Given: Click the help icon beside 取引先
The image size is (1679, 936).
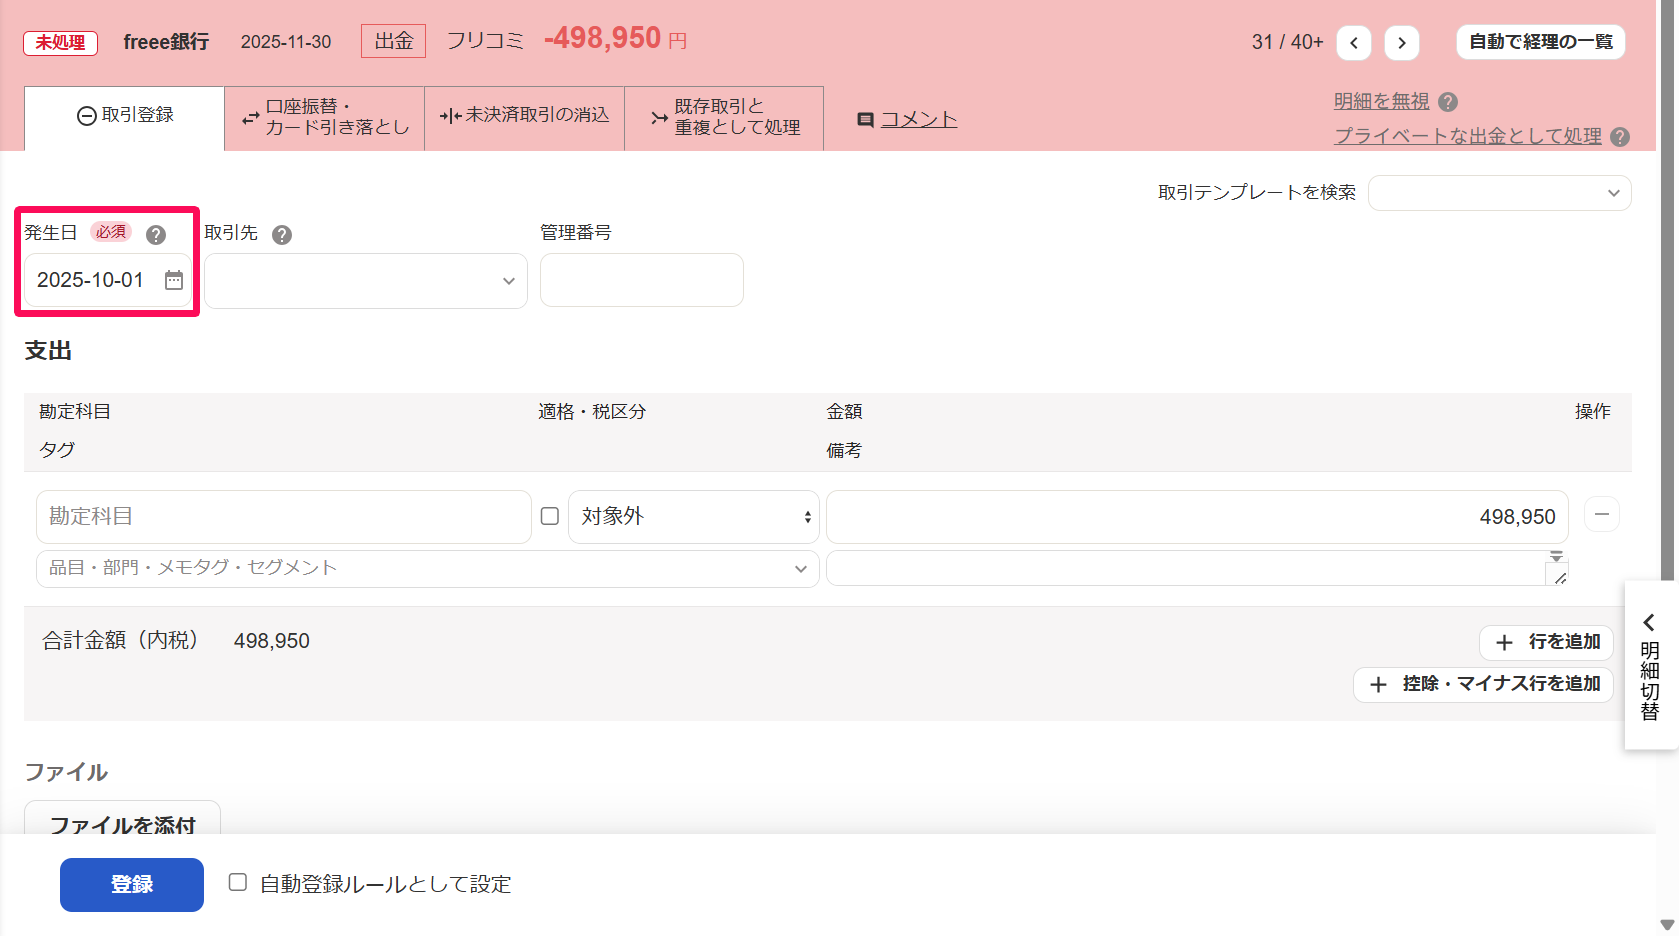Looking at the screenshot, I should pos(282,235).
